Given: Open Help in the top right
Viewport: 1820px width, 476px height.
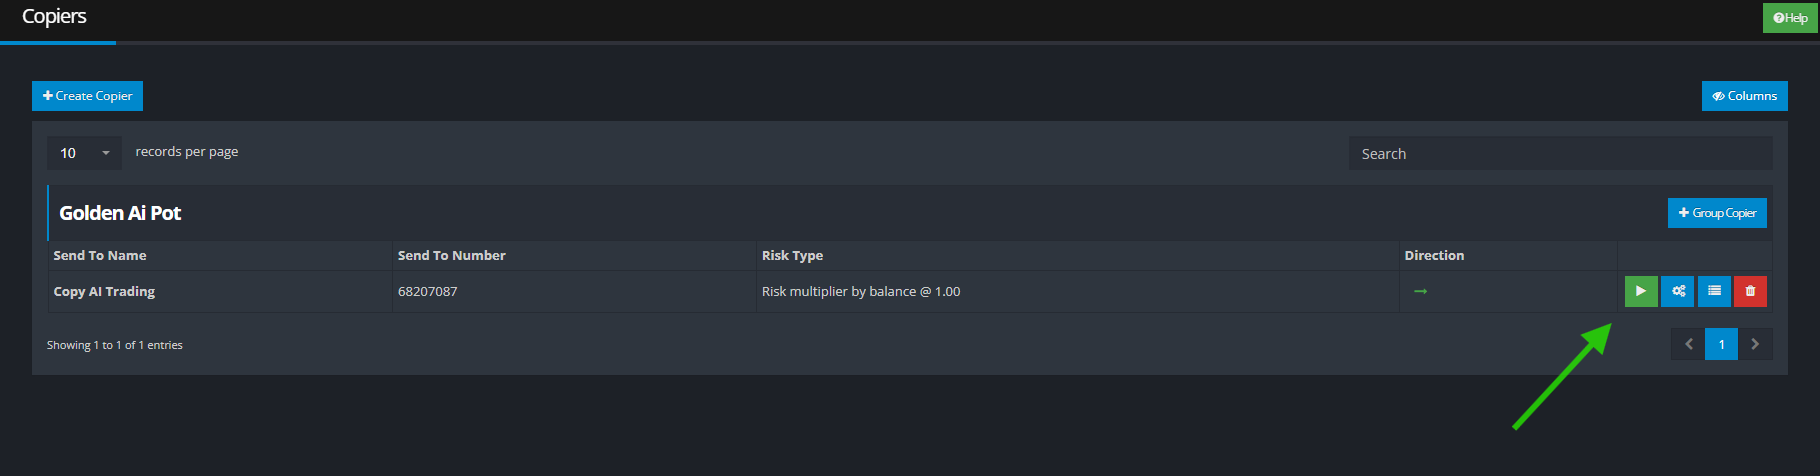Looking at the screenshot, I should click(1790, 17).
